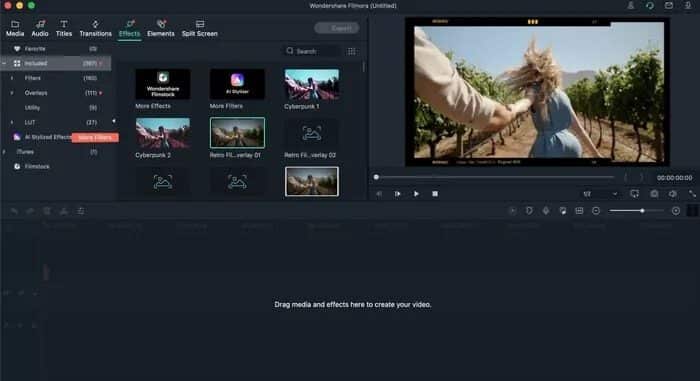Expand the LUT disclosure arrow
Screen dimensions: 700x381
pos(12,122)
